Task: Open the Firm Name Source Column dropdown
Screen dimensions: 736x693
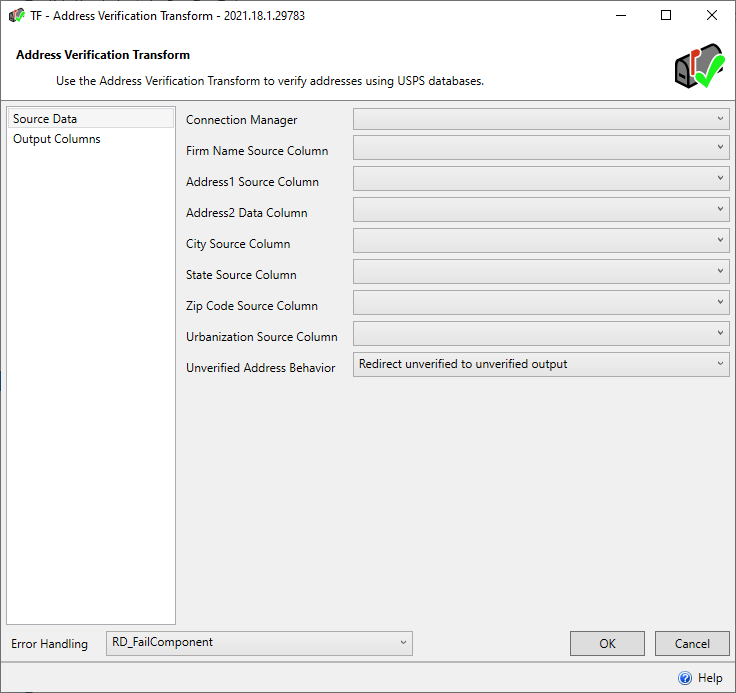Action: click(541, 147)
